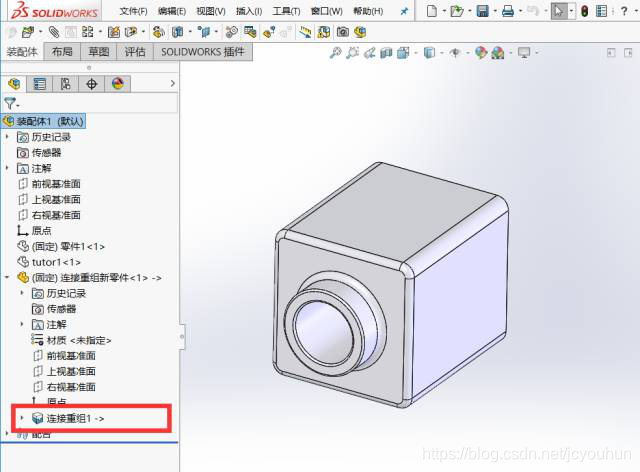
Task: Click the Open file folder icon
Action: [456, 11]
